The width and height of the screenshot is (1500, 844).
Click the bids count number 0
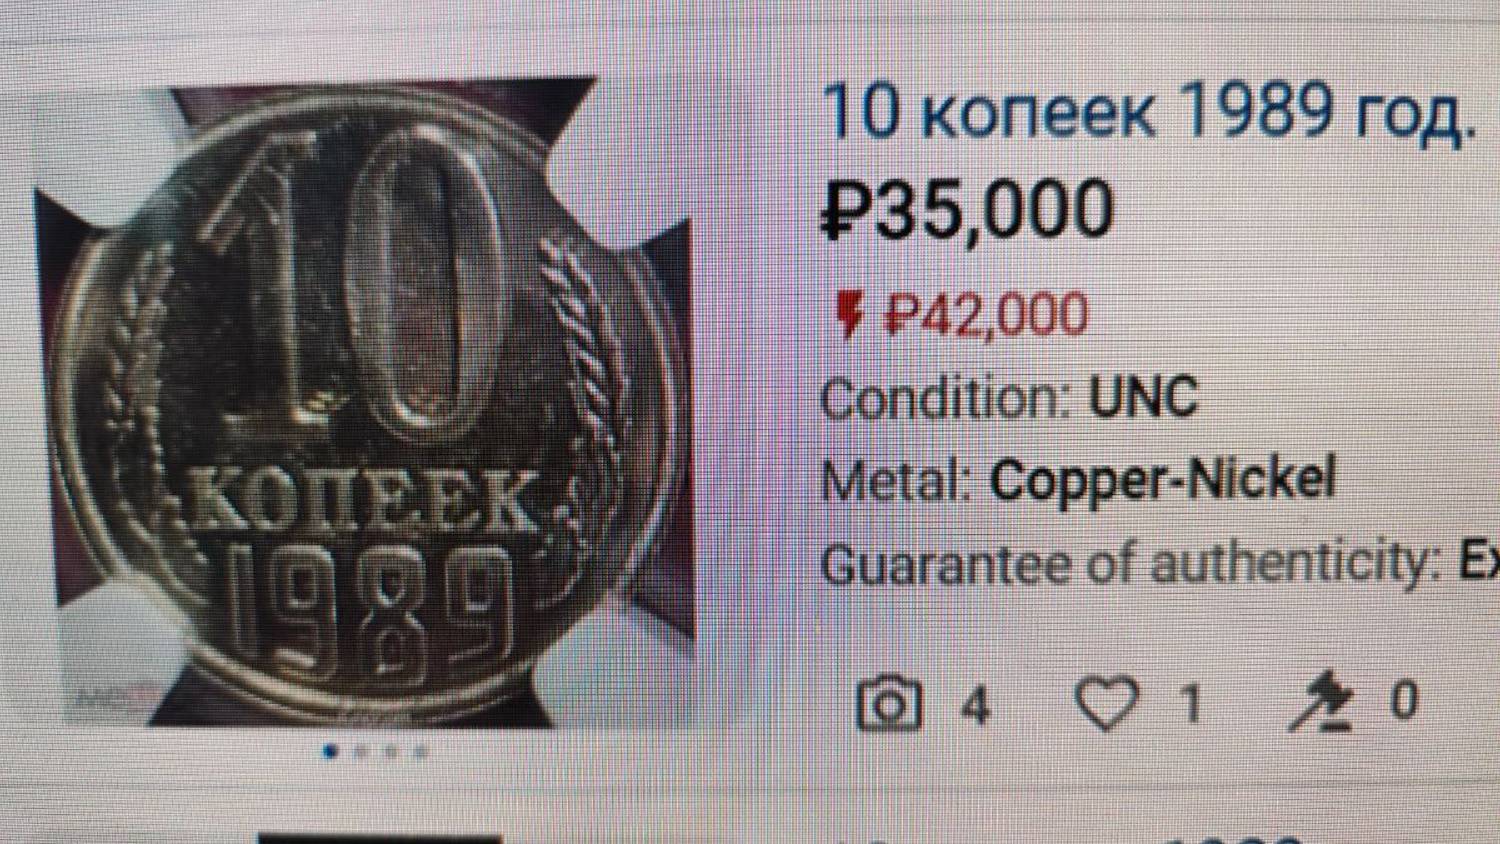pos(1404,701)
